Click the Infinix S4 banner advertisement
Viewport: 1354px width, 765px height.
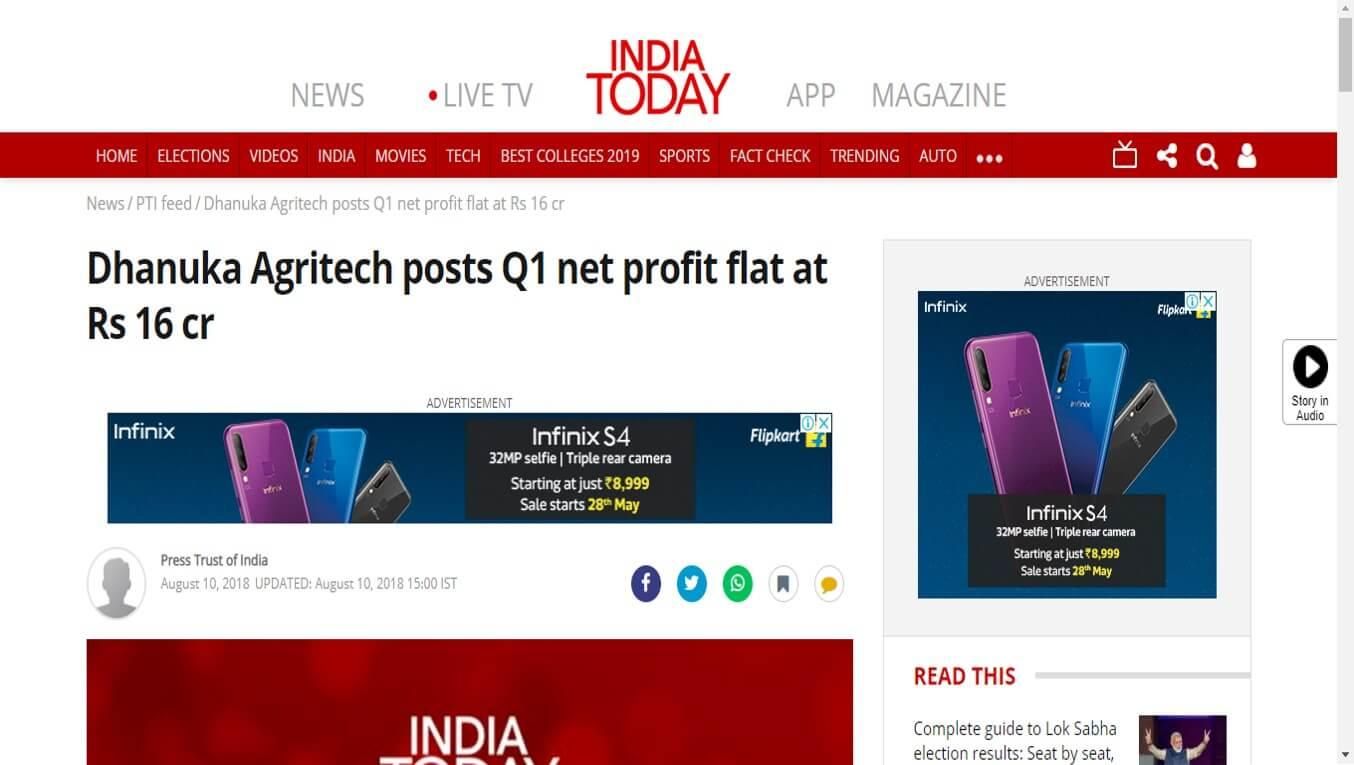pyautogui.click(x=469, y=468)
